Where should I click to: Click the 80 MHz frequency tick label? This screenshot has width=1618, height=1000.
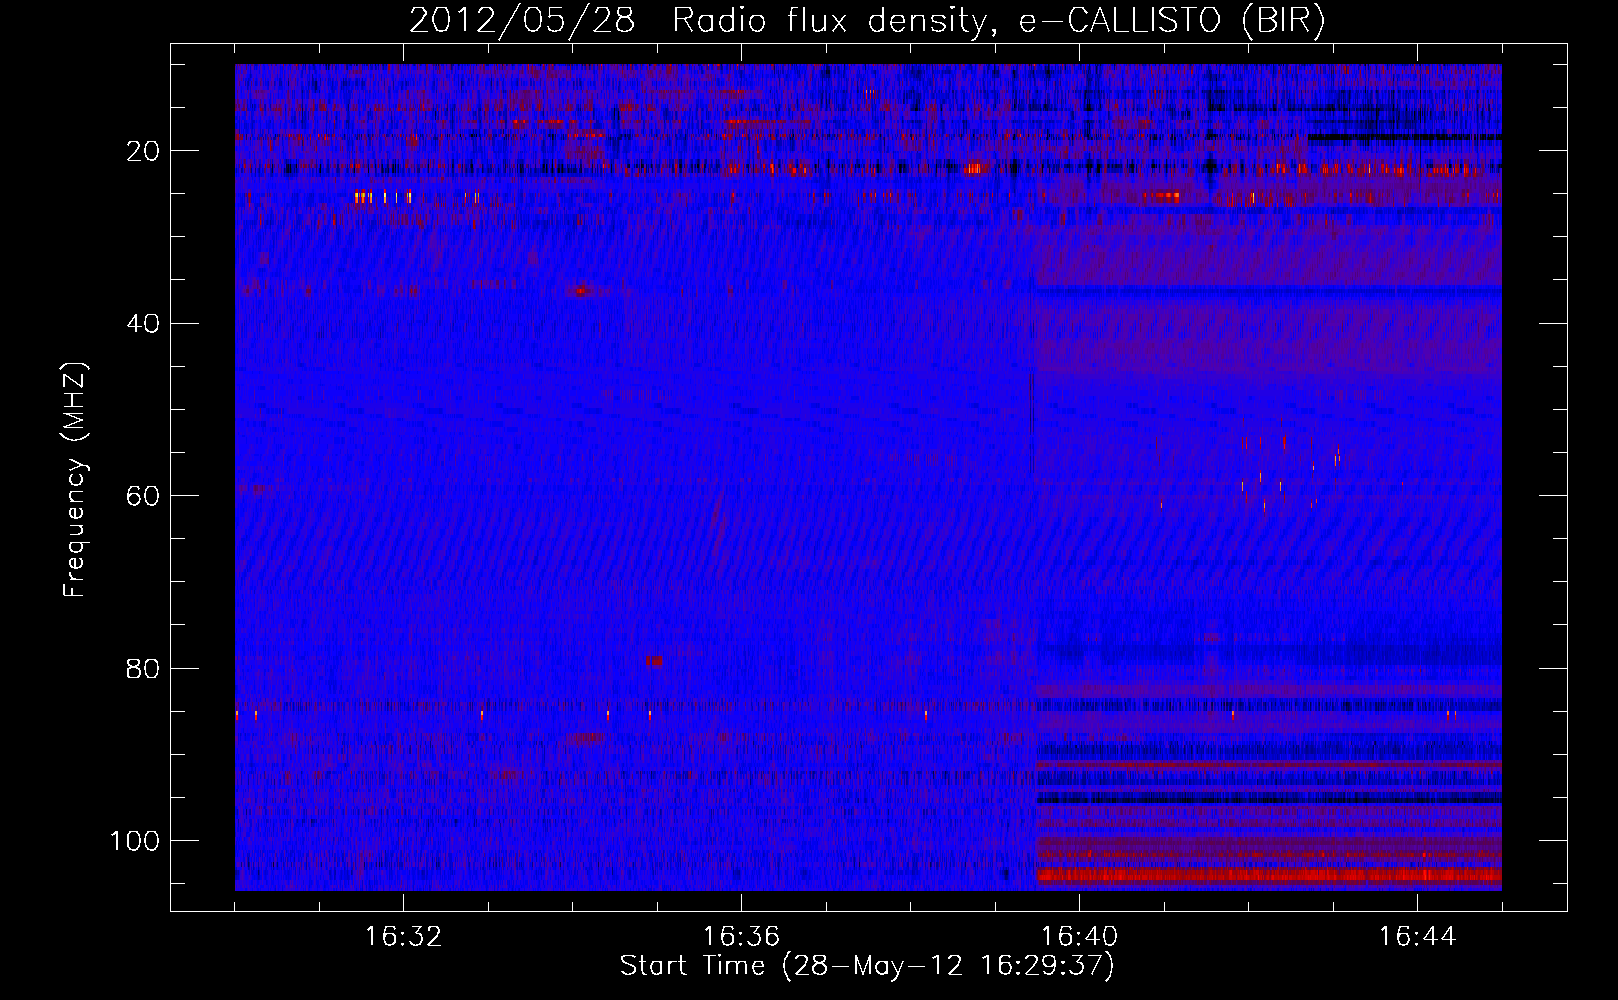[x=143, y=668]
